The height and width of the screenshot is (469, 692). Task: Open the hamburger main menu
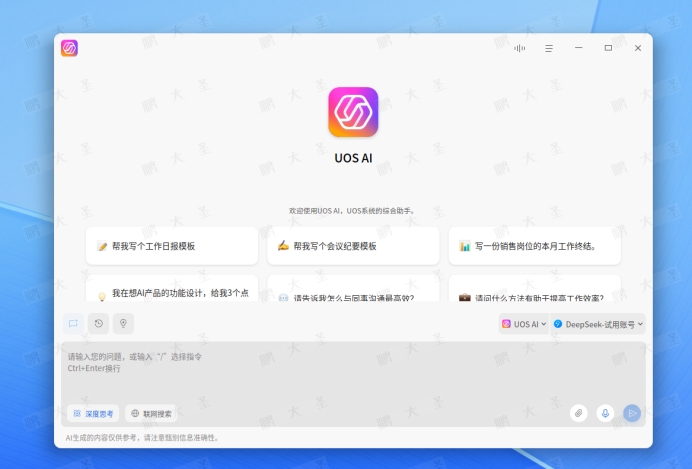tap(549, 49)
